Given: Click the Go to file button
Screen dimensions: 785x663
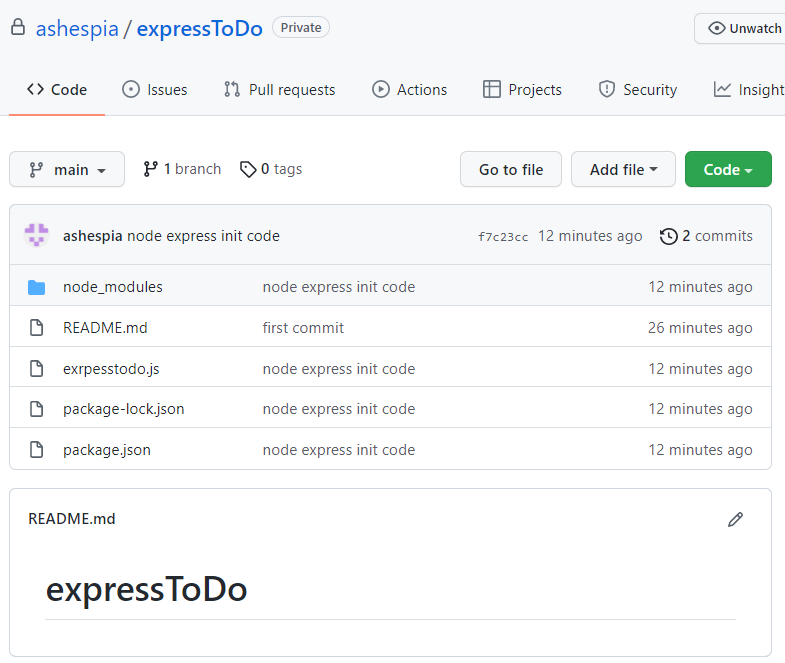Looking at the screenshot, I should pyautogui.click(x=511, y=169).
